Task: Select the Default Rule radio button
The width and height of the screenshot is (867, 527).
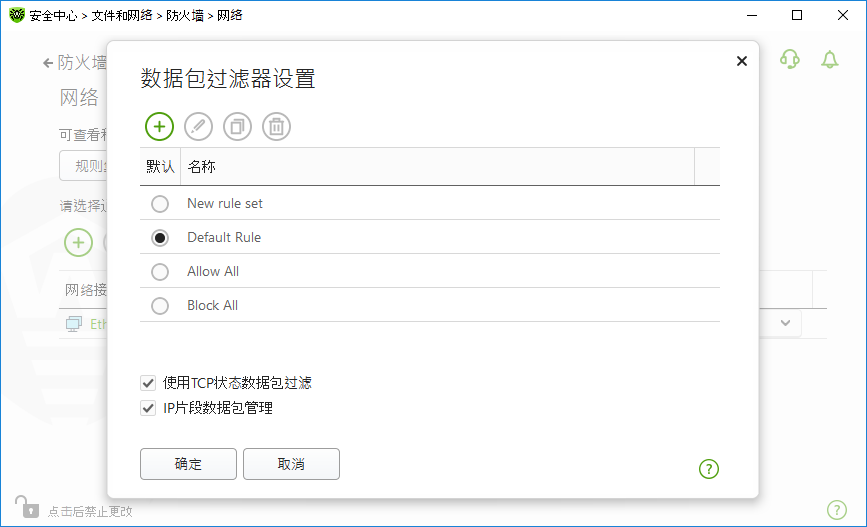Action: pos(160,238)
